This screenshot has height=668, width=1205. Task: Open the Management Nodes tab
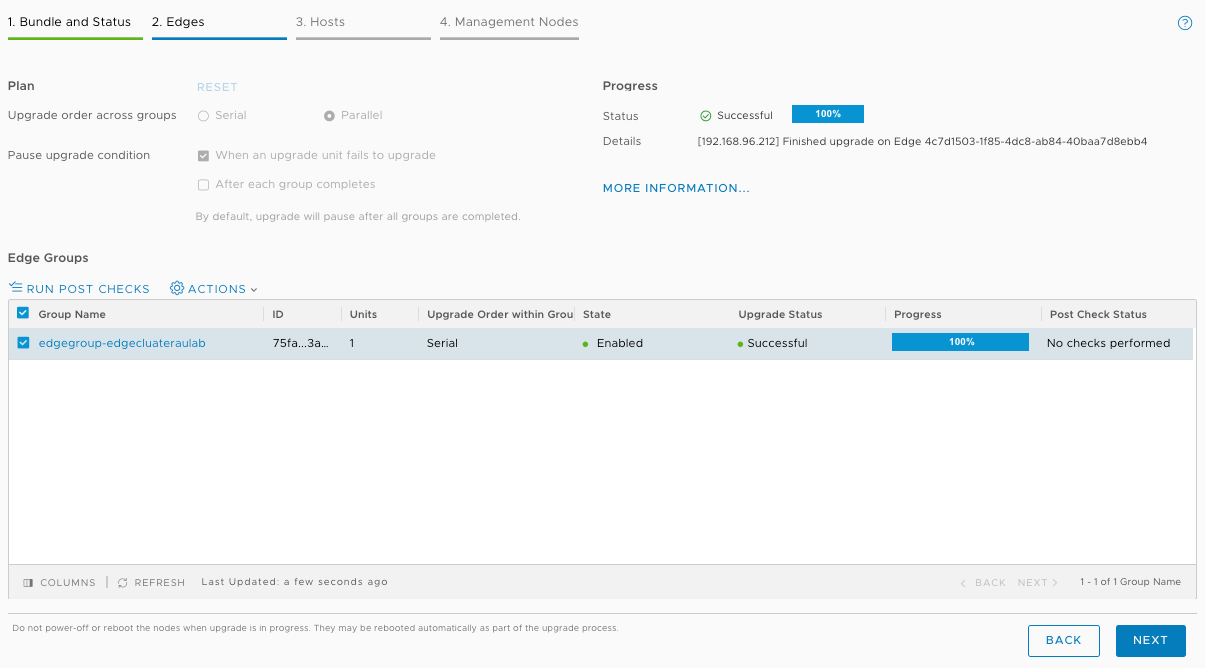pyautogui.click(x=509, y=21)
